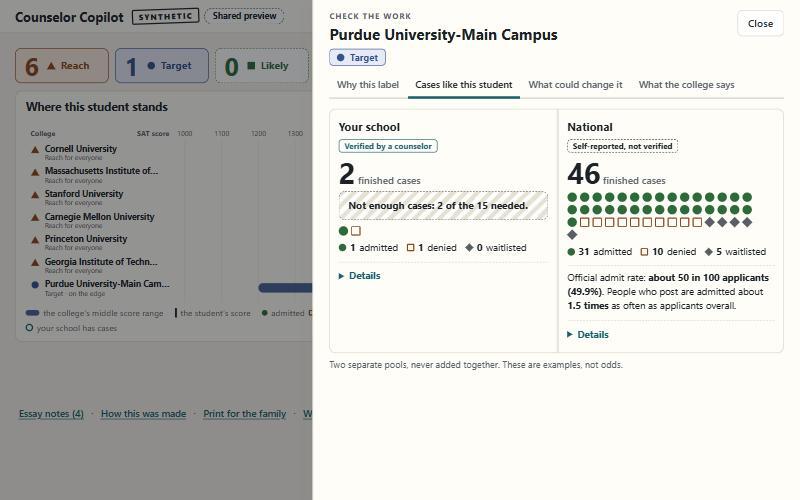Viewport: 800px width, 500px height.
Task: Click the 2 finished cases count
Action: pos(380,174)
